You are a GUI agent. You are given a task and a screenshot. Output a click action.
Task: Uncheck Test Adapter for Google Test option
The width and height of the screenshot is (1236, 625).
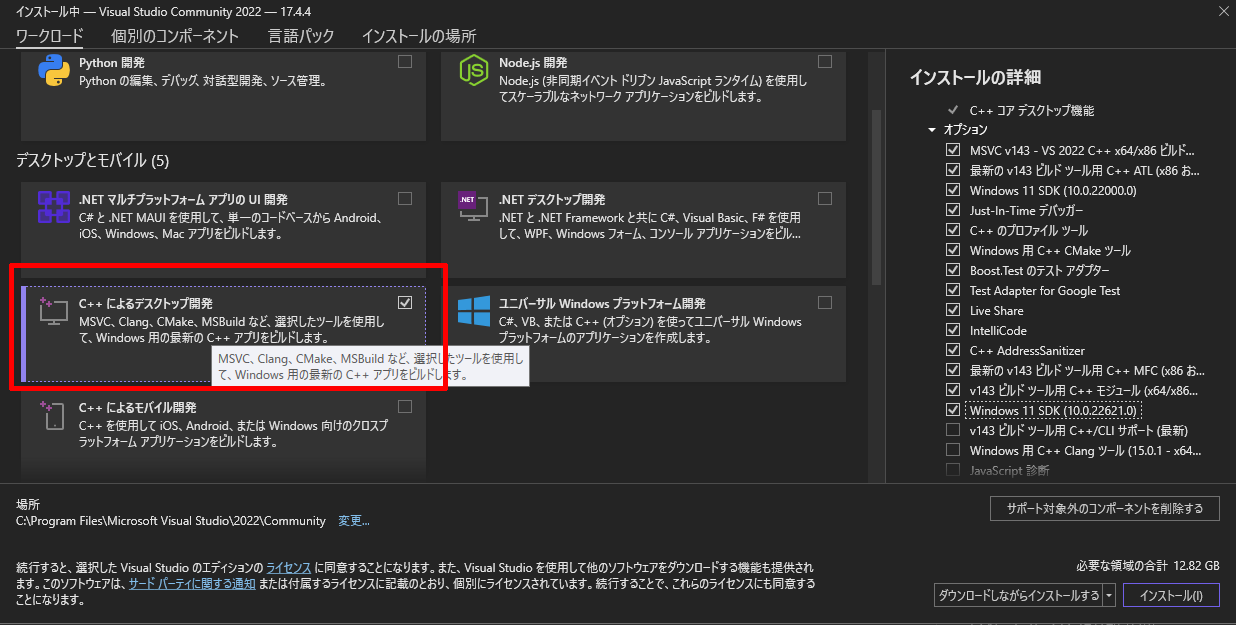[x=953, y=290]
